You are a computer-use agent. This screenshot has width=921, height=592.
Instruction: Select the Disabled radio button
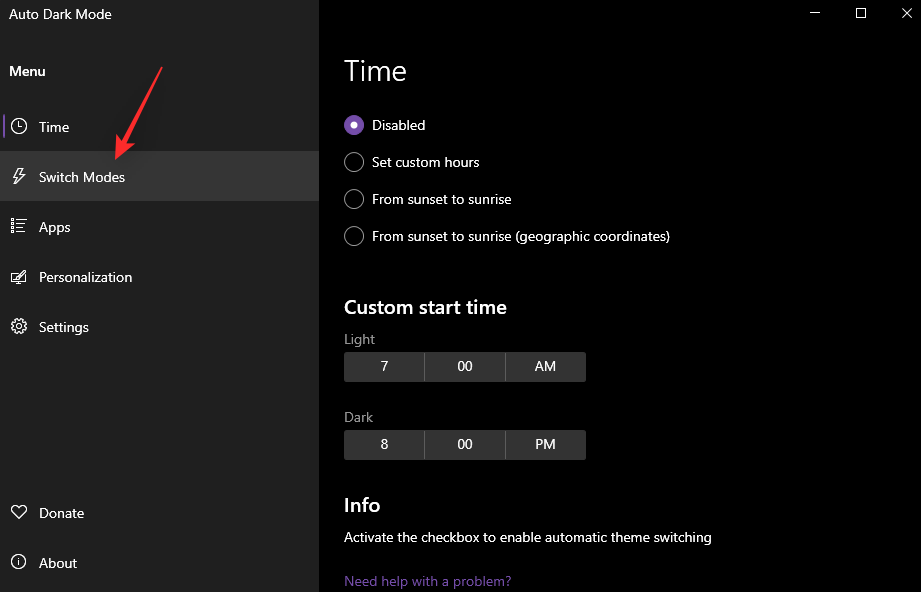[x=353, y=124]
